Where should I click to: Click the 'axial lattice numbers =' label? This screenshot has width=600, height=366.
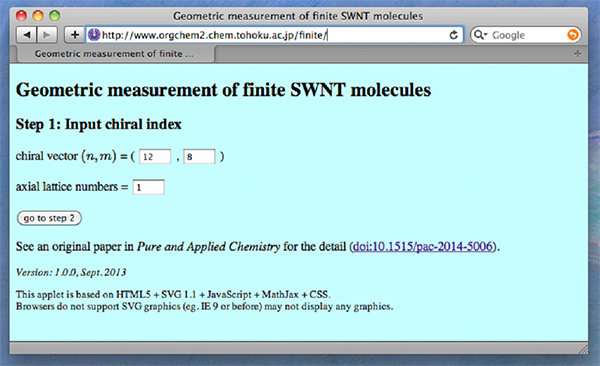(x=72, y=187)
